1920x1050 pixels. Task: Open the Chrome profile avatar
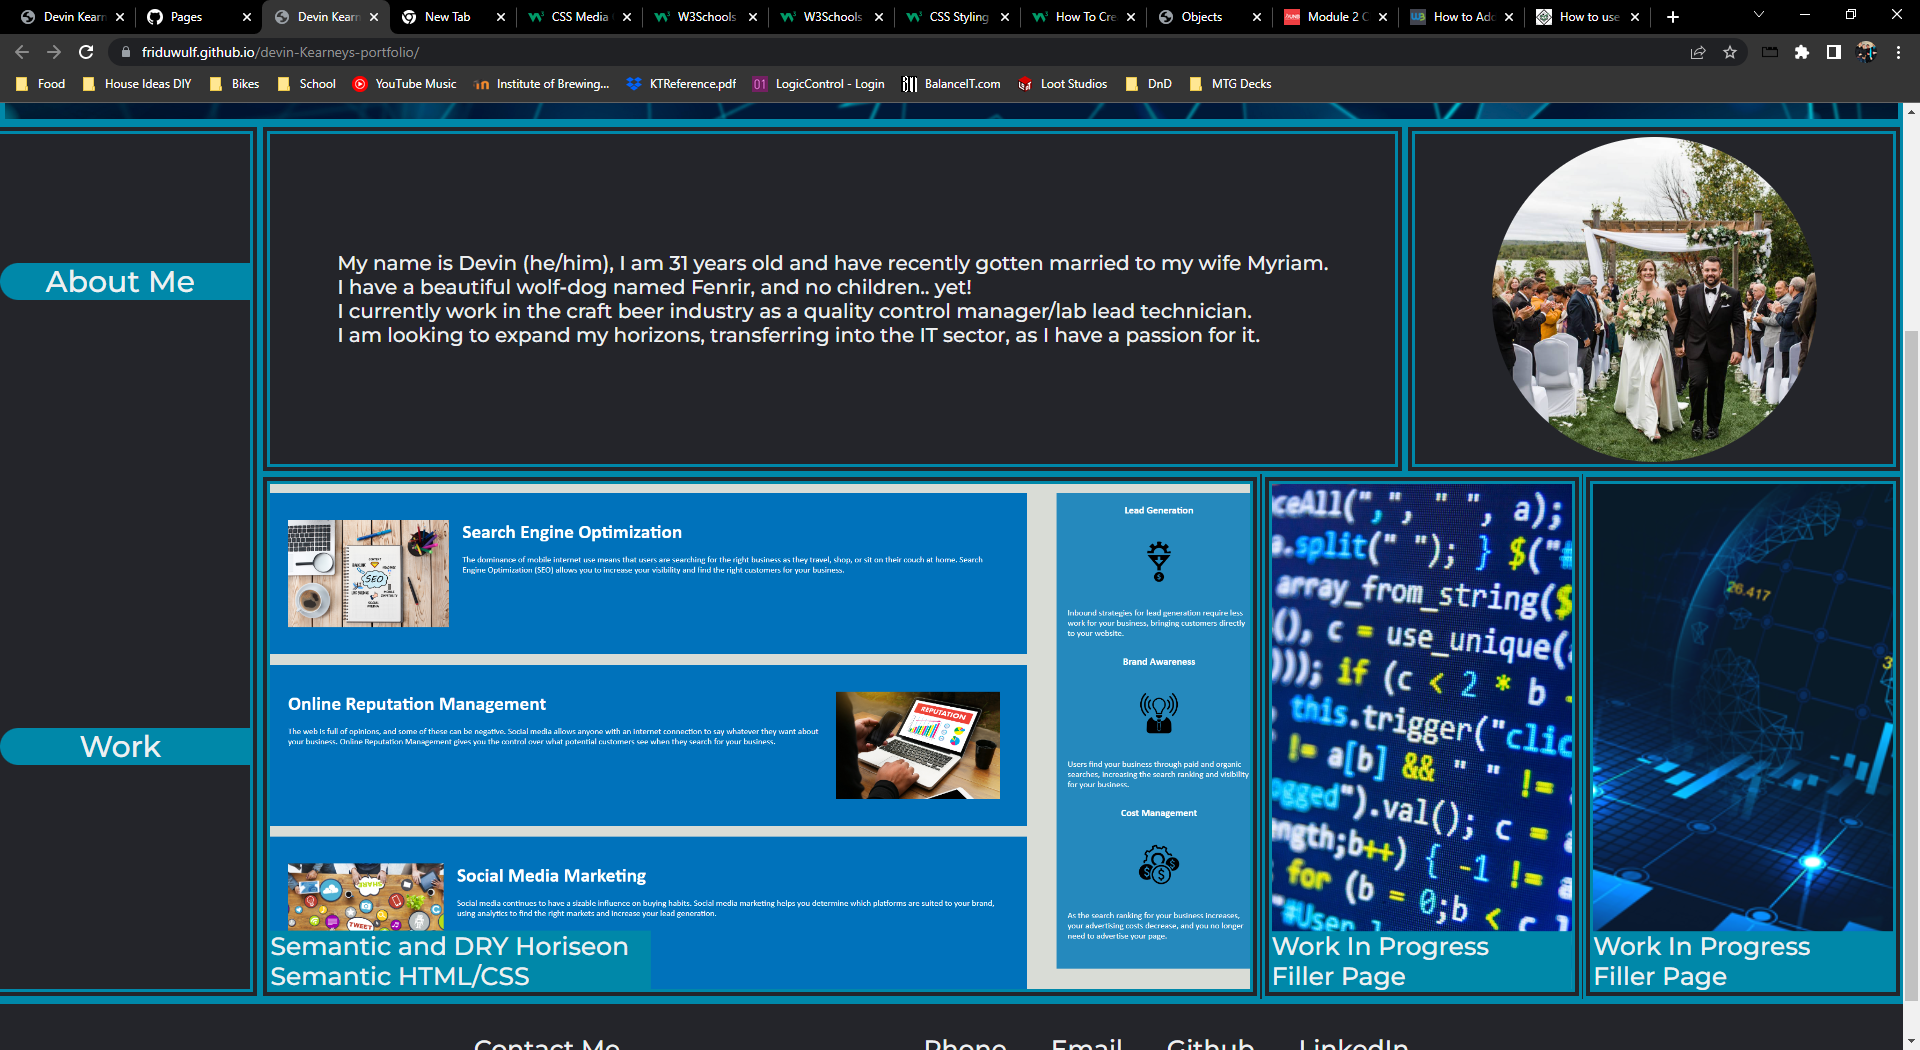(1866, 52)
